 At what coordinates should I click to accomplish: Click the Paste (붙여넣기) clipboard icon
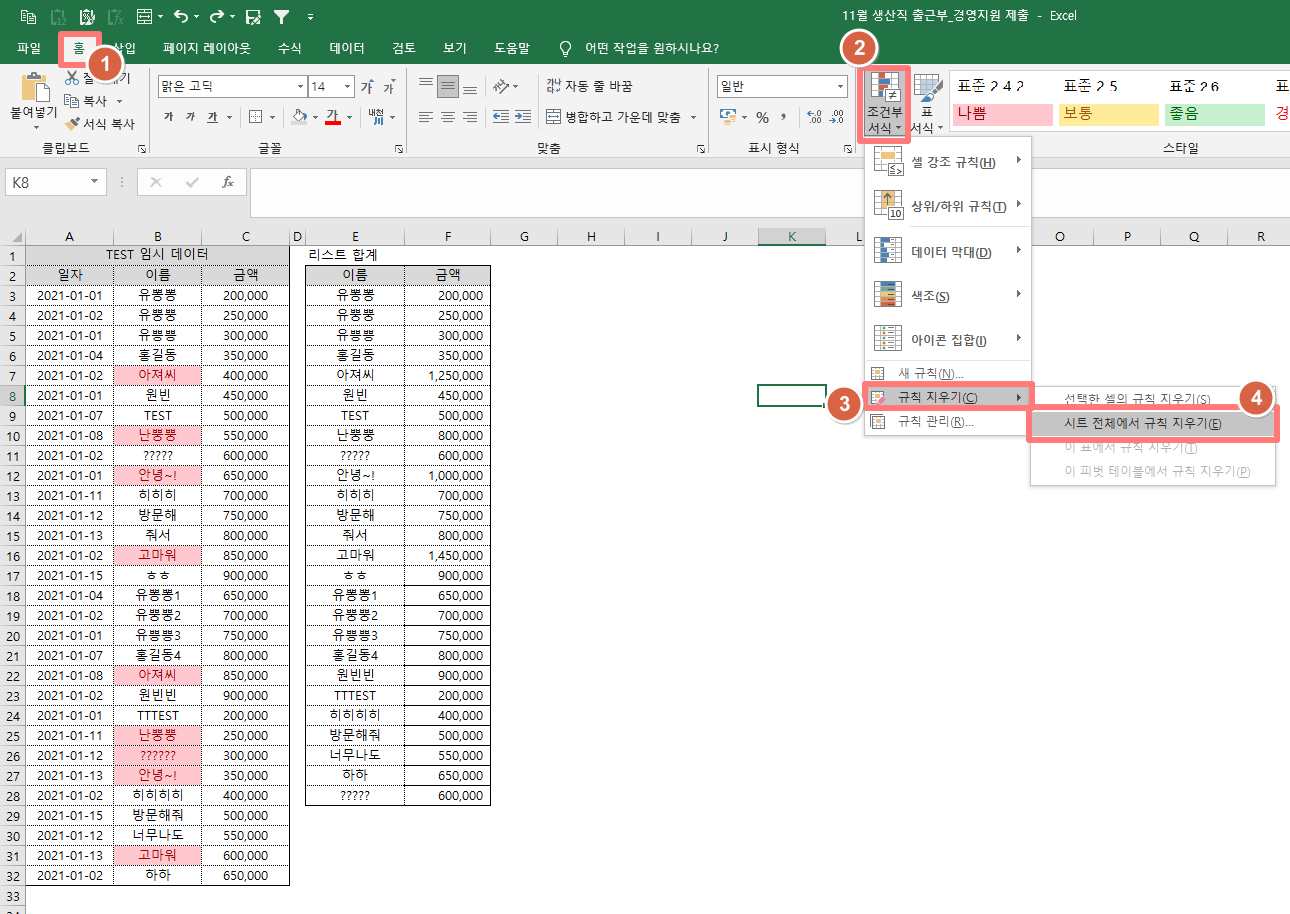click(x=35, y=87)
